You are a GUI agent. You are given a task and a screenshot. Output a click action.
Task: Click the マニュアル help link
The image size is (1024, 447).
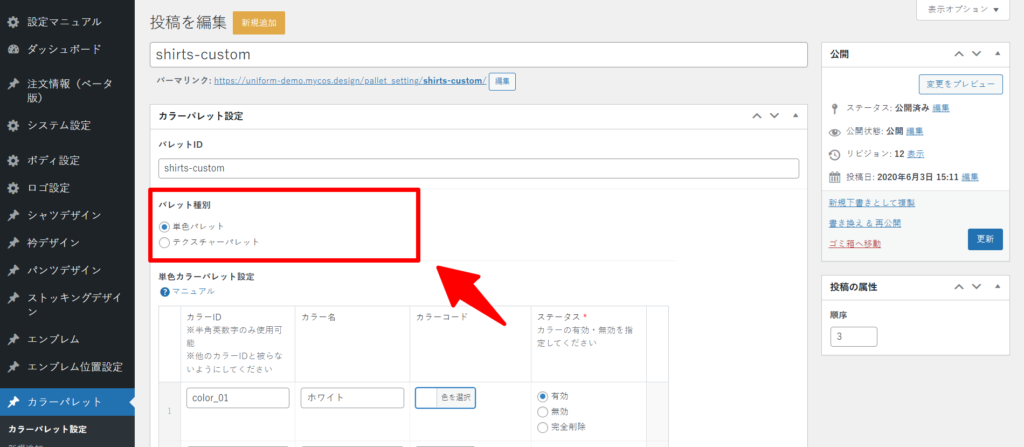[193, 291]
